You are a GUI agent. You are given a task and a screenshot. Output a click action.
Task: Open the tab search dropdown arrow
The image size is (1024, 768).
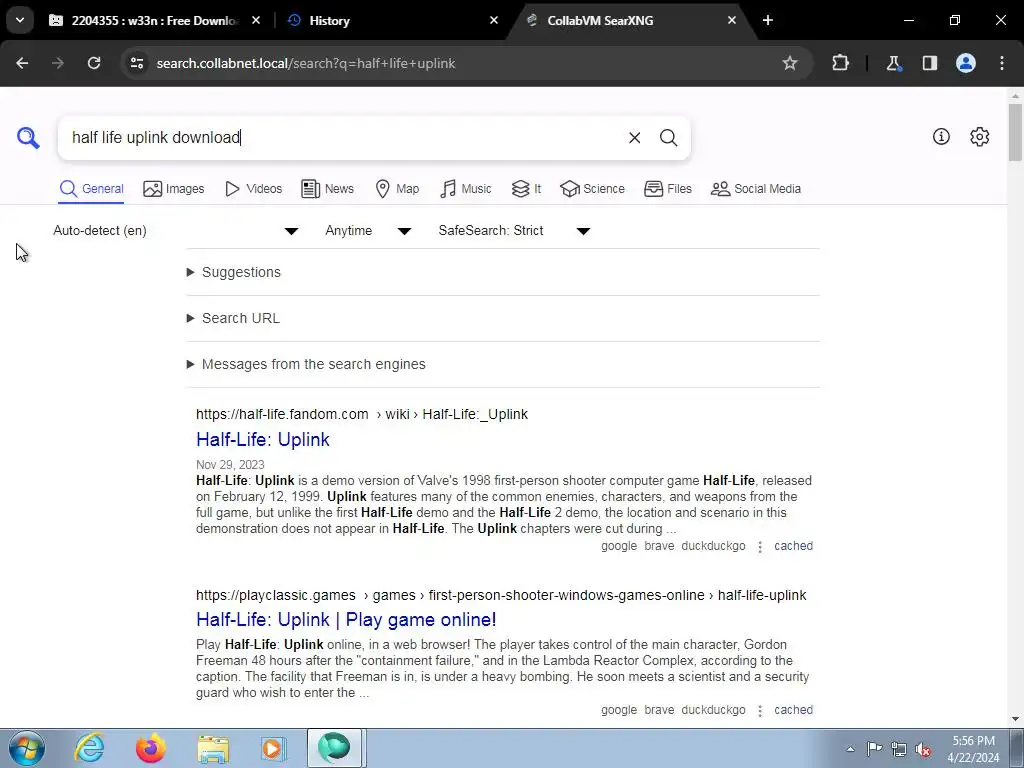20,20
